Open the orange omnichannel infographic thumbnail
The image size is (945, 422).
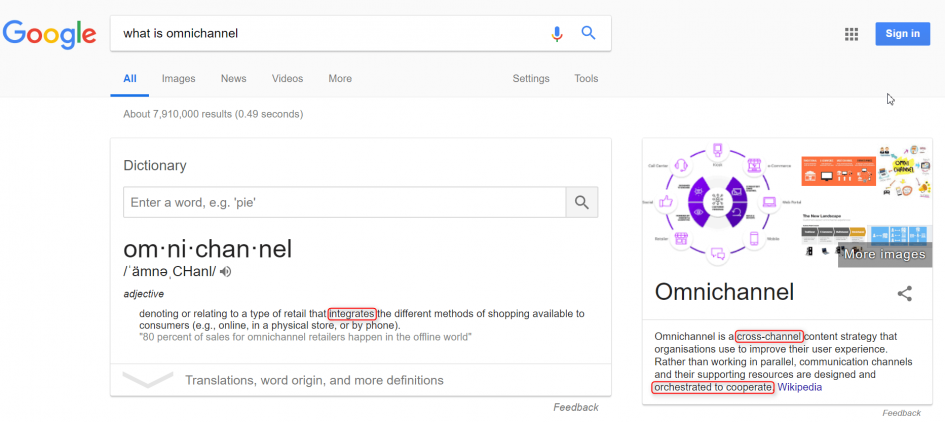pos(838,171)
